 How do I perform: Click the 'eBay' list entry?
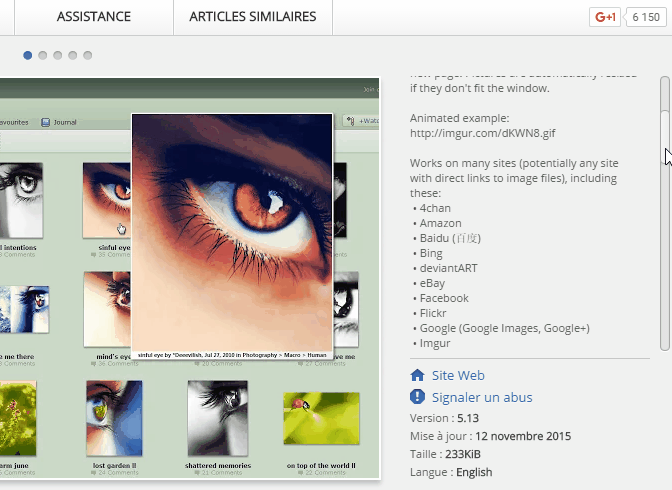click(x=432, y=283)
